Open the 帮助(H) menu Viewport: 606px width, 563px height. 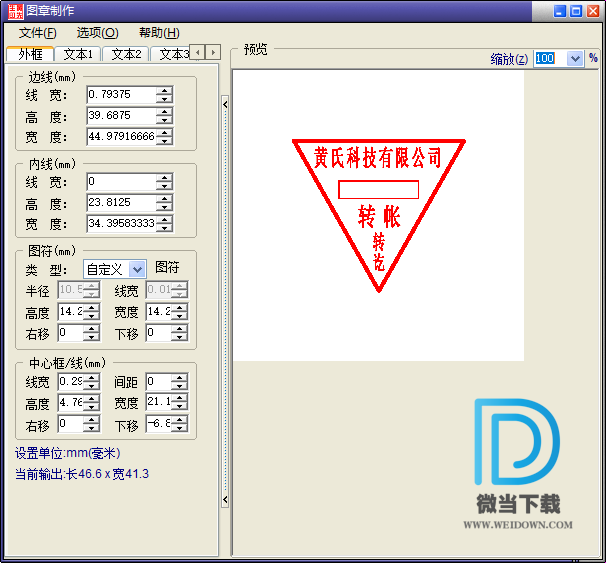159,33
